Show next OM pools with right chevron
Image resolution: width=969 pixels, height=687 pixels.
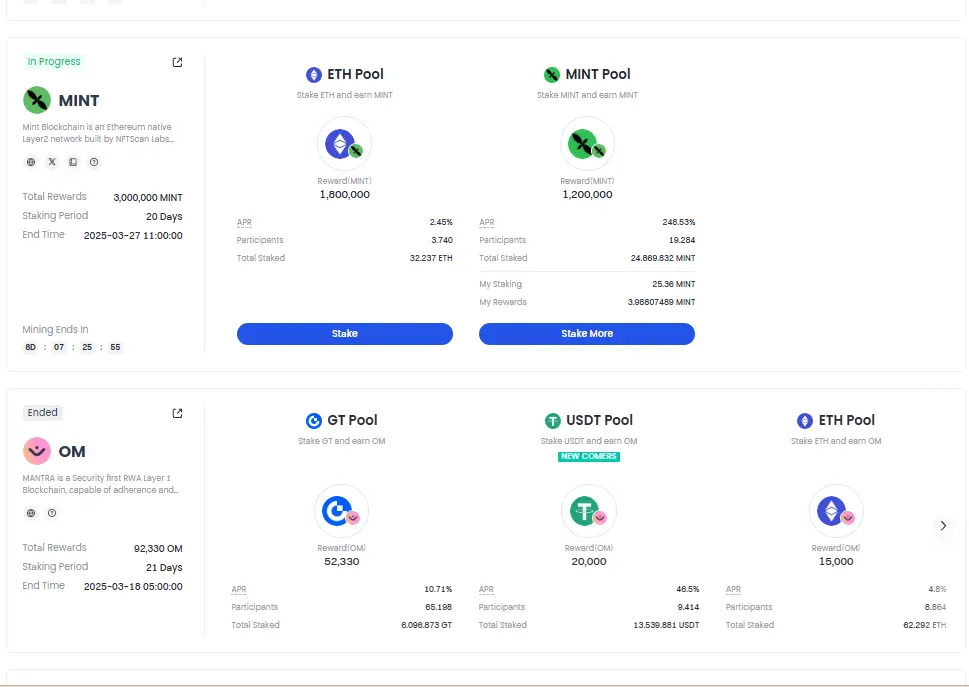click(x=943, y=525)
